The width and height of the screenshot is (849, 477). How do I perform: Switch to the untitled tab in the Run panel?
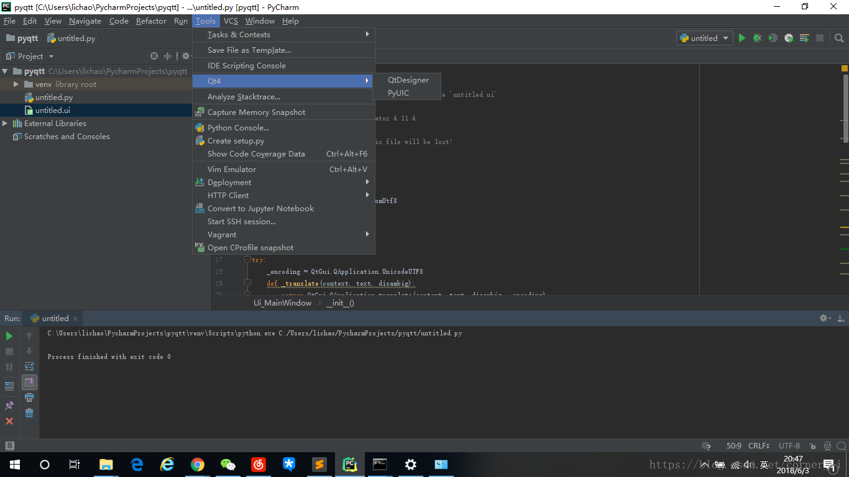pos(55,318)
